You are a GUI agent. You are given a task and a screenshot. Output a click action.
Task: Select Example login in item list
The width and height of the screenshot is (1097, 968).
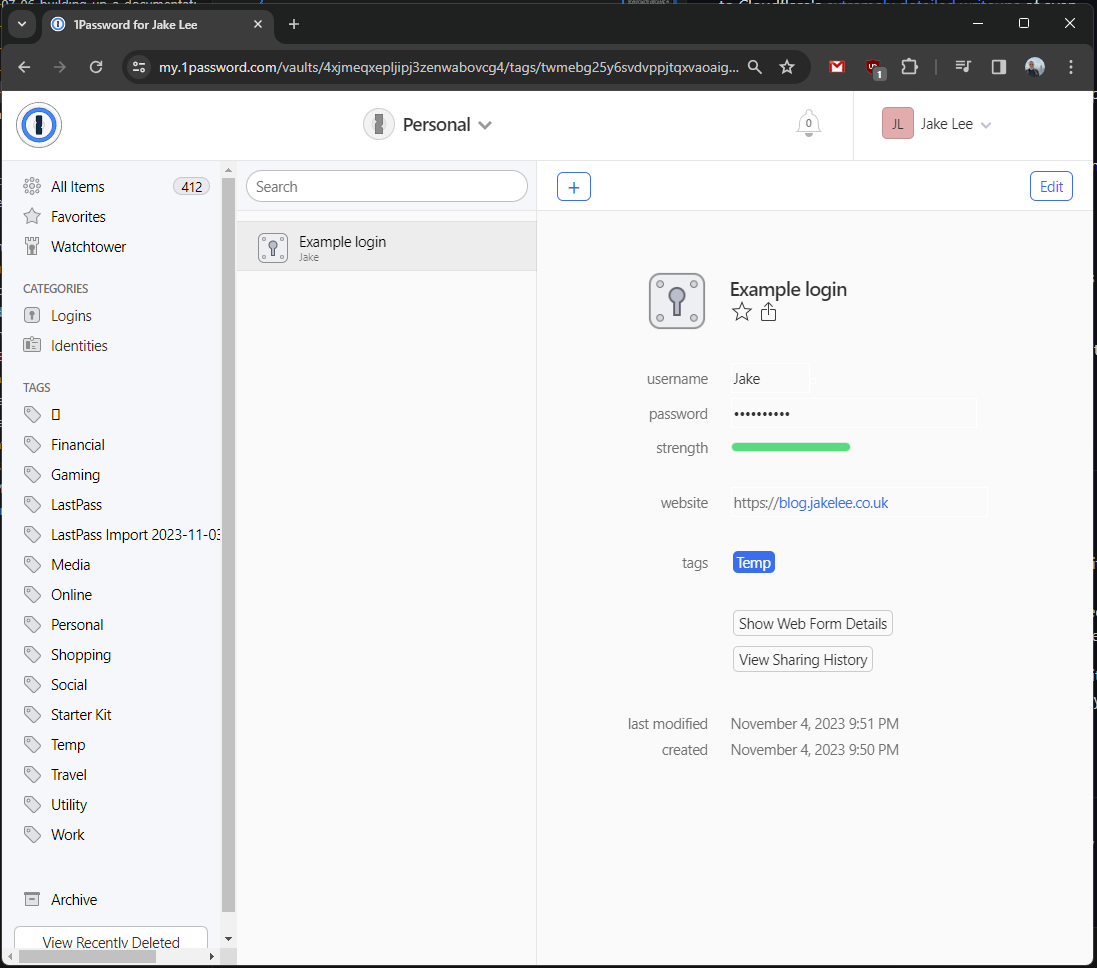click(x=387, y=247)
